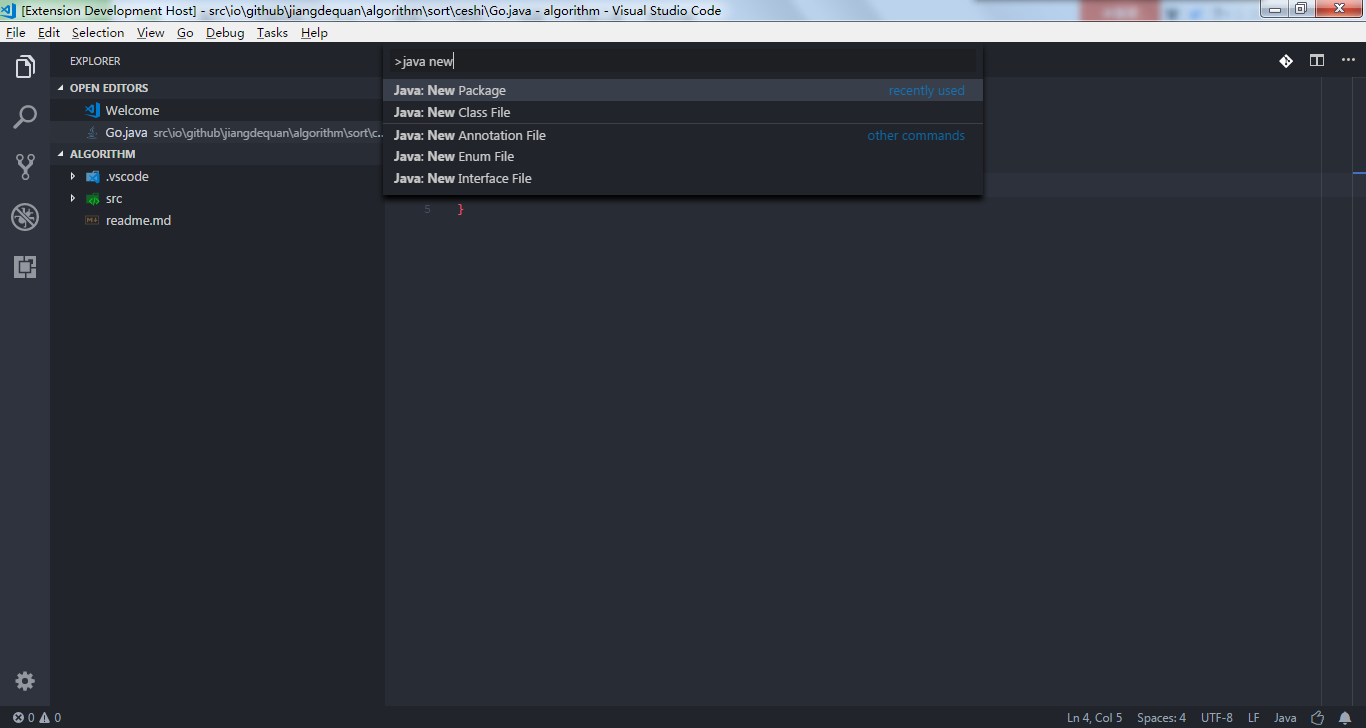Run the Java: New Package command
The image size is (1366, 728).
point(683,90)
